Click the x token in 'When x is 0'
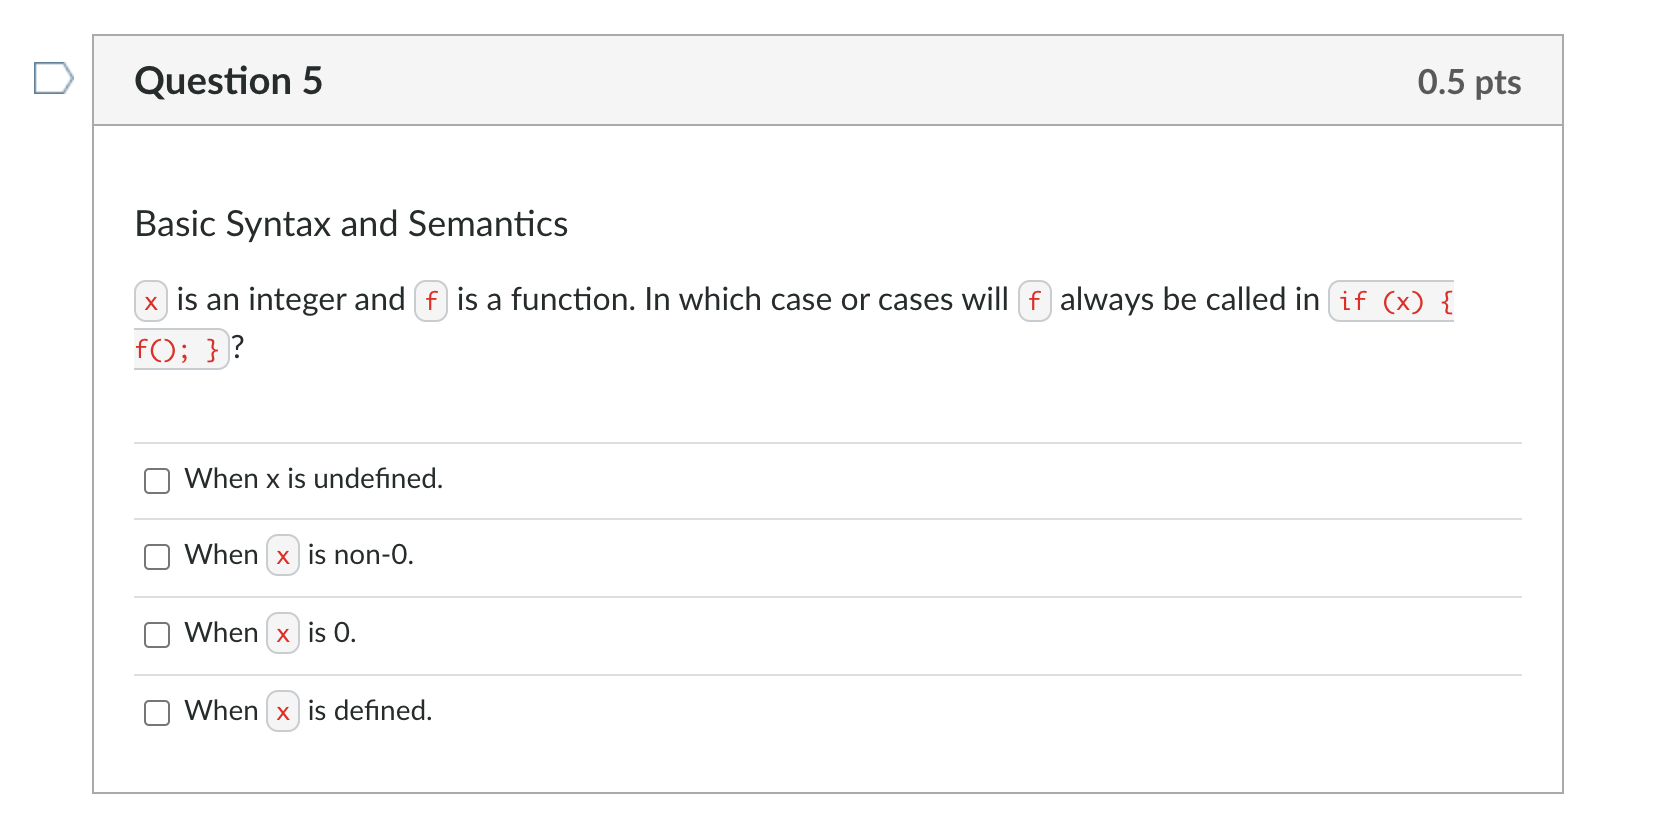 tap(282, 634)
